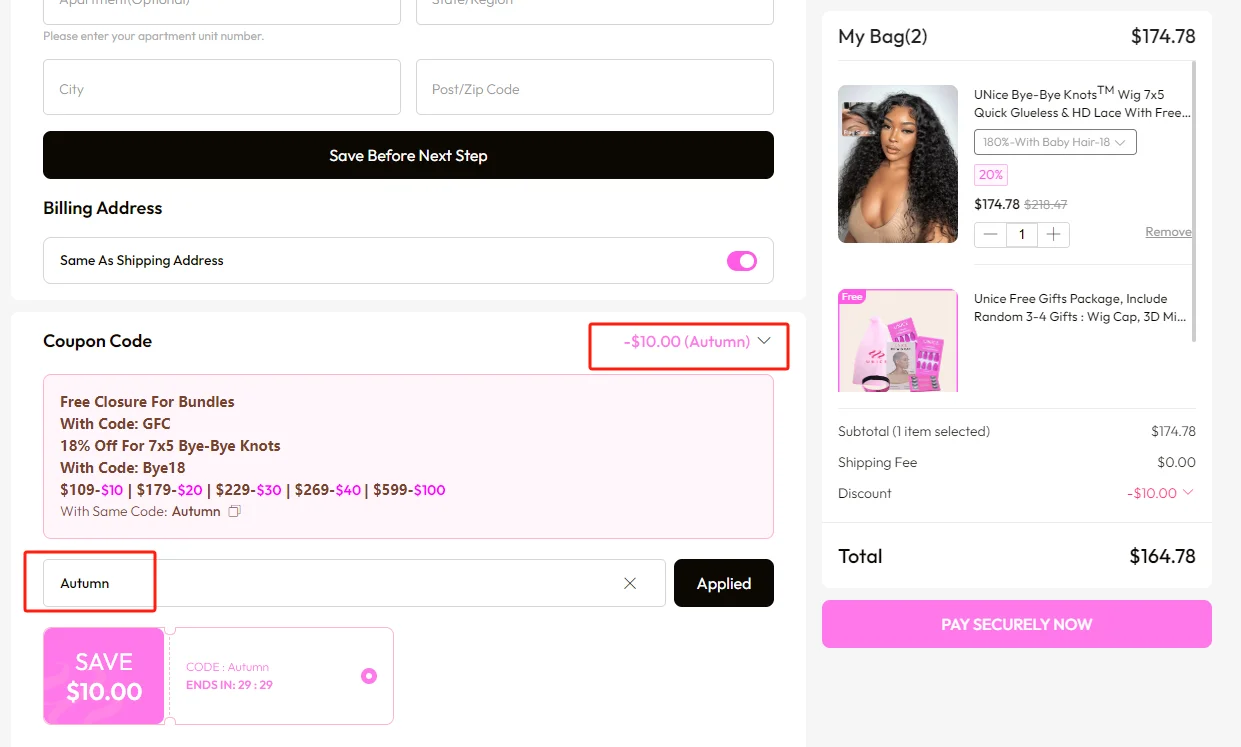Click the SAVE $10.00 coupon card
1241x747 pixels.
click(218, 676)
